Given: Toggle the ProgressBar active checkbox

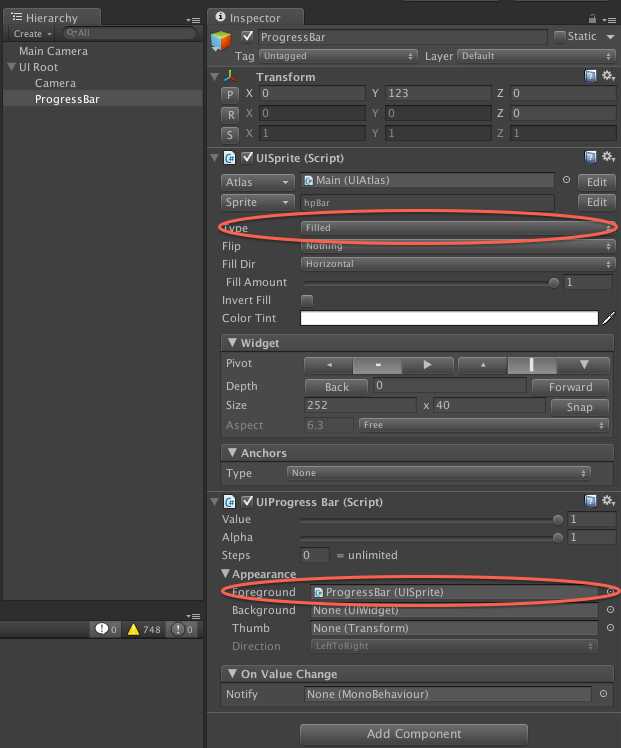Looking at the screenshot, I should (x=247, y=36).
